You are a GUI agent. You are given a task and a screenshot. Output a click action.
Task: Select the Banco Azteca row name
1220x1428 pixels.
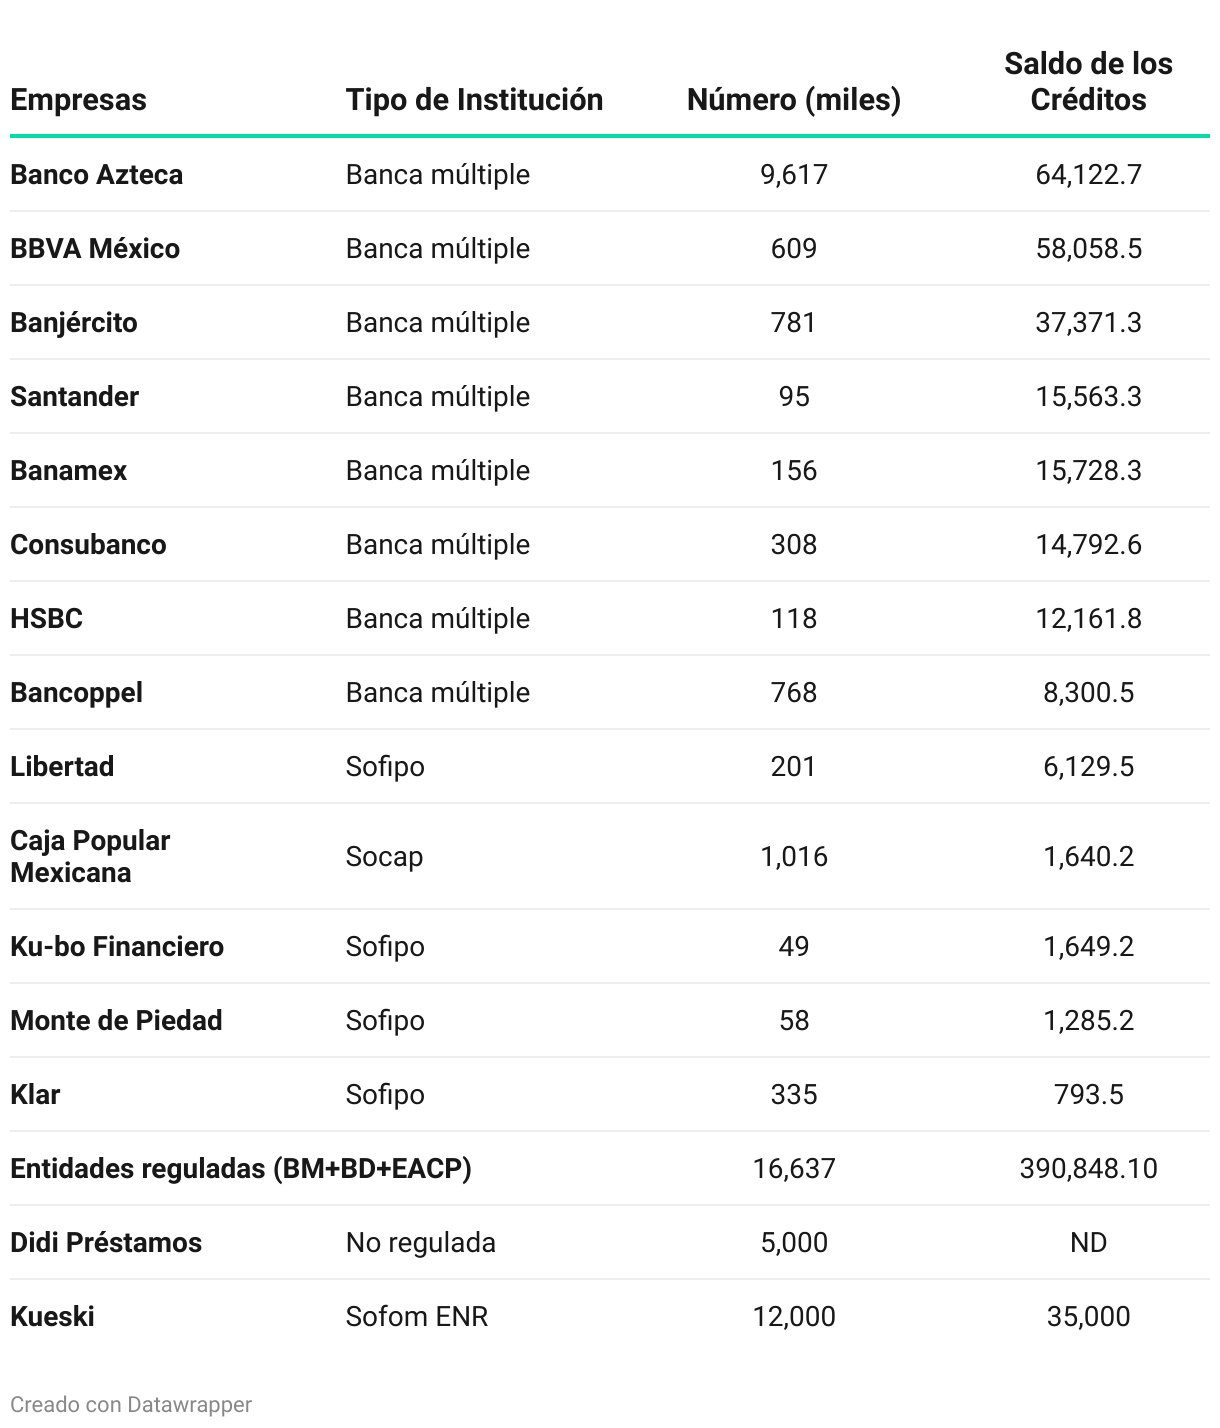(x=96, y=175)
